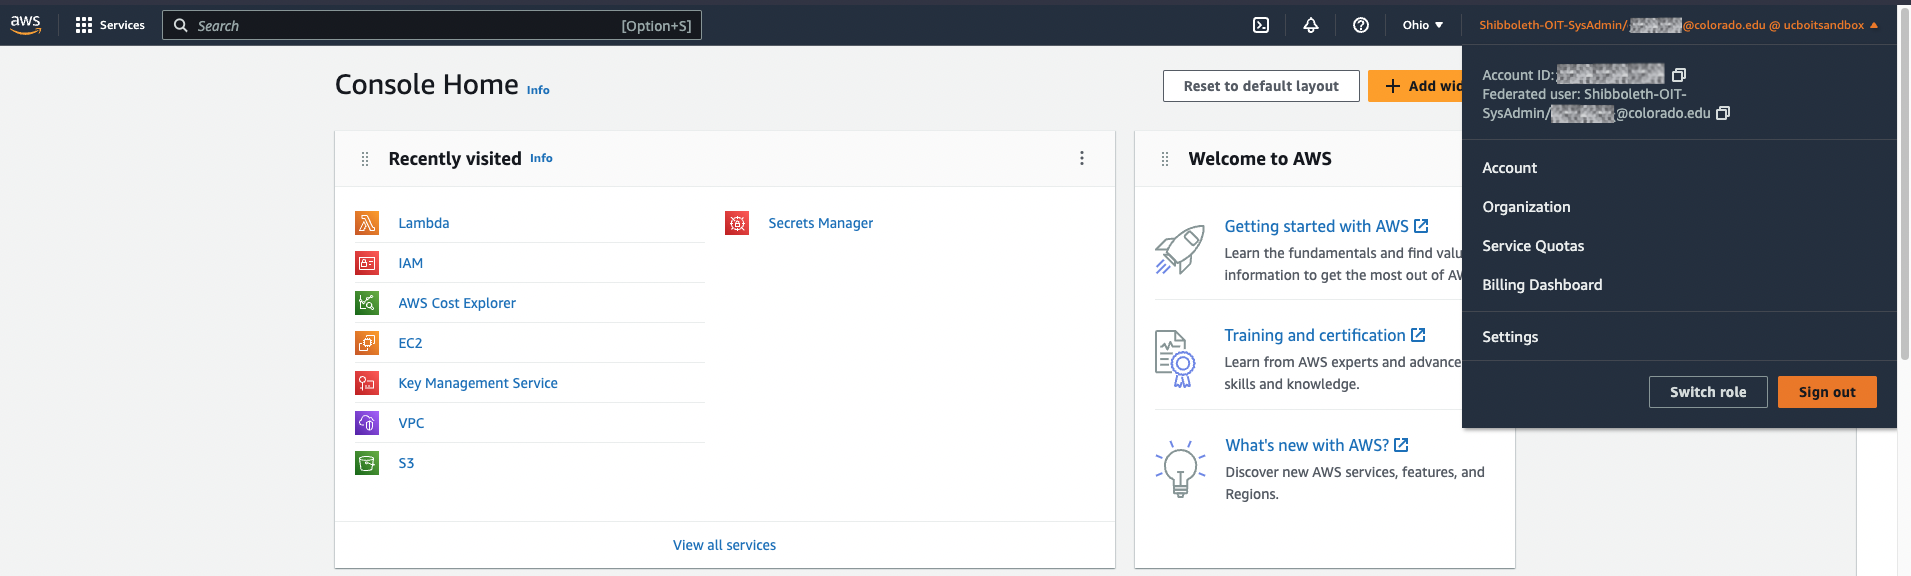1911x576 pixels.
Task: Click the rocket getting-started icon
Action: [1180, 249]
